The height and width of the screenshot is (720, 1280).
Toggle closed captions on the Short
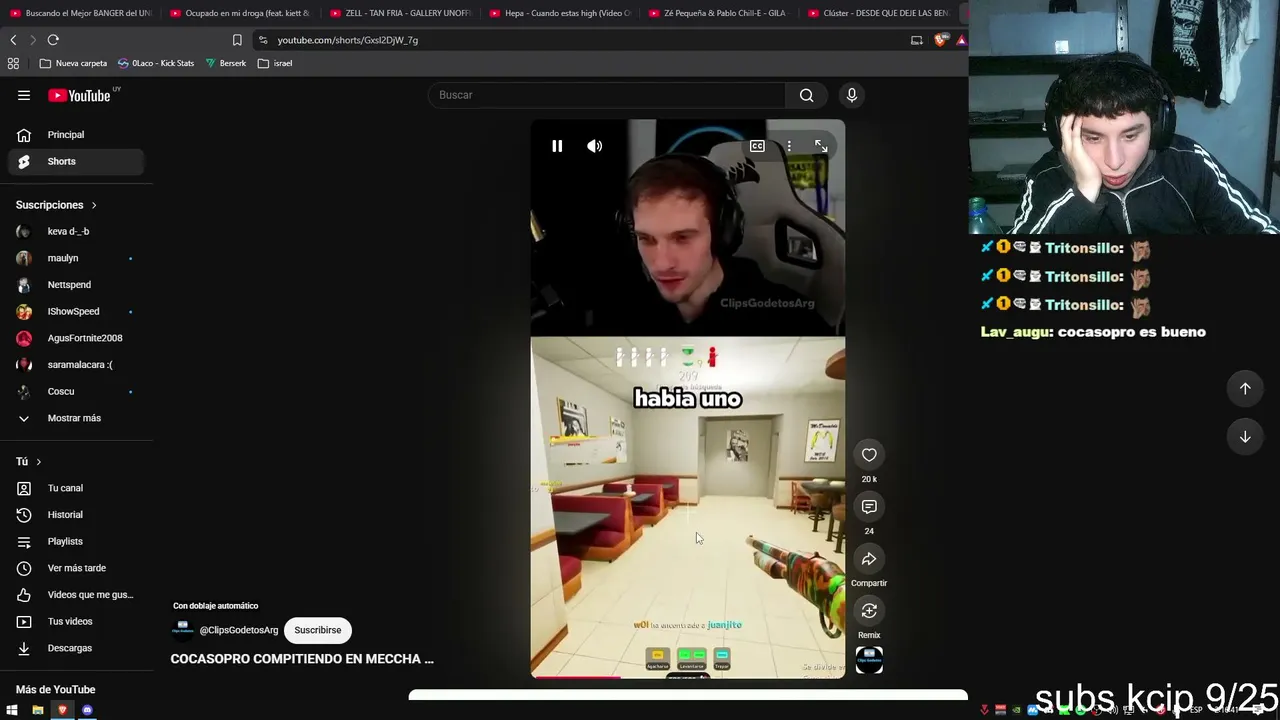click(757, 146)
